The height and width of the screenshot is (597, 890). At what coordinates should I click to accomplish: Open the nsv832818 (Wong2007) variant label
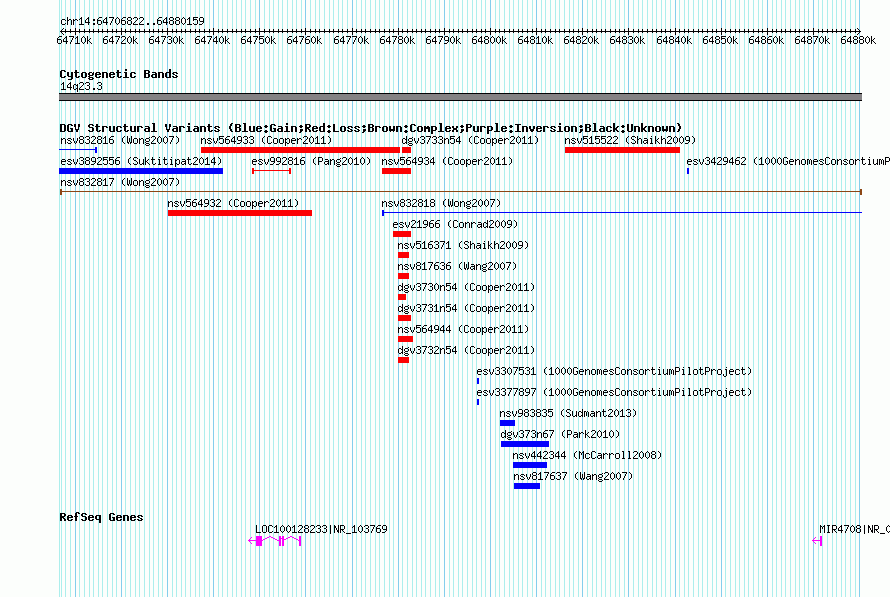point(441,203)
